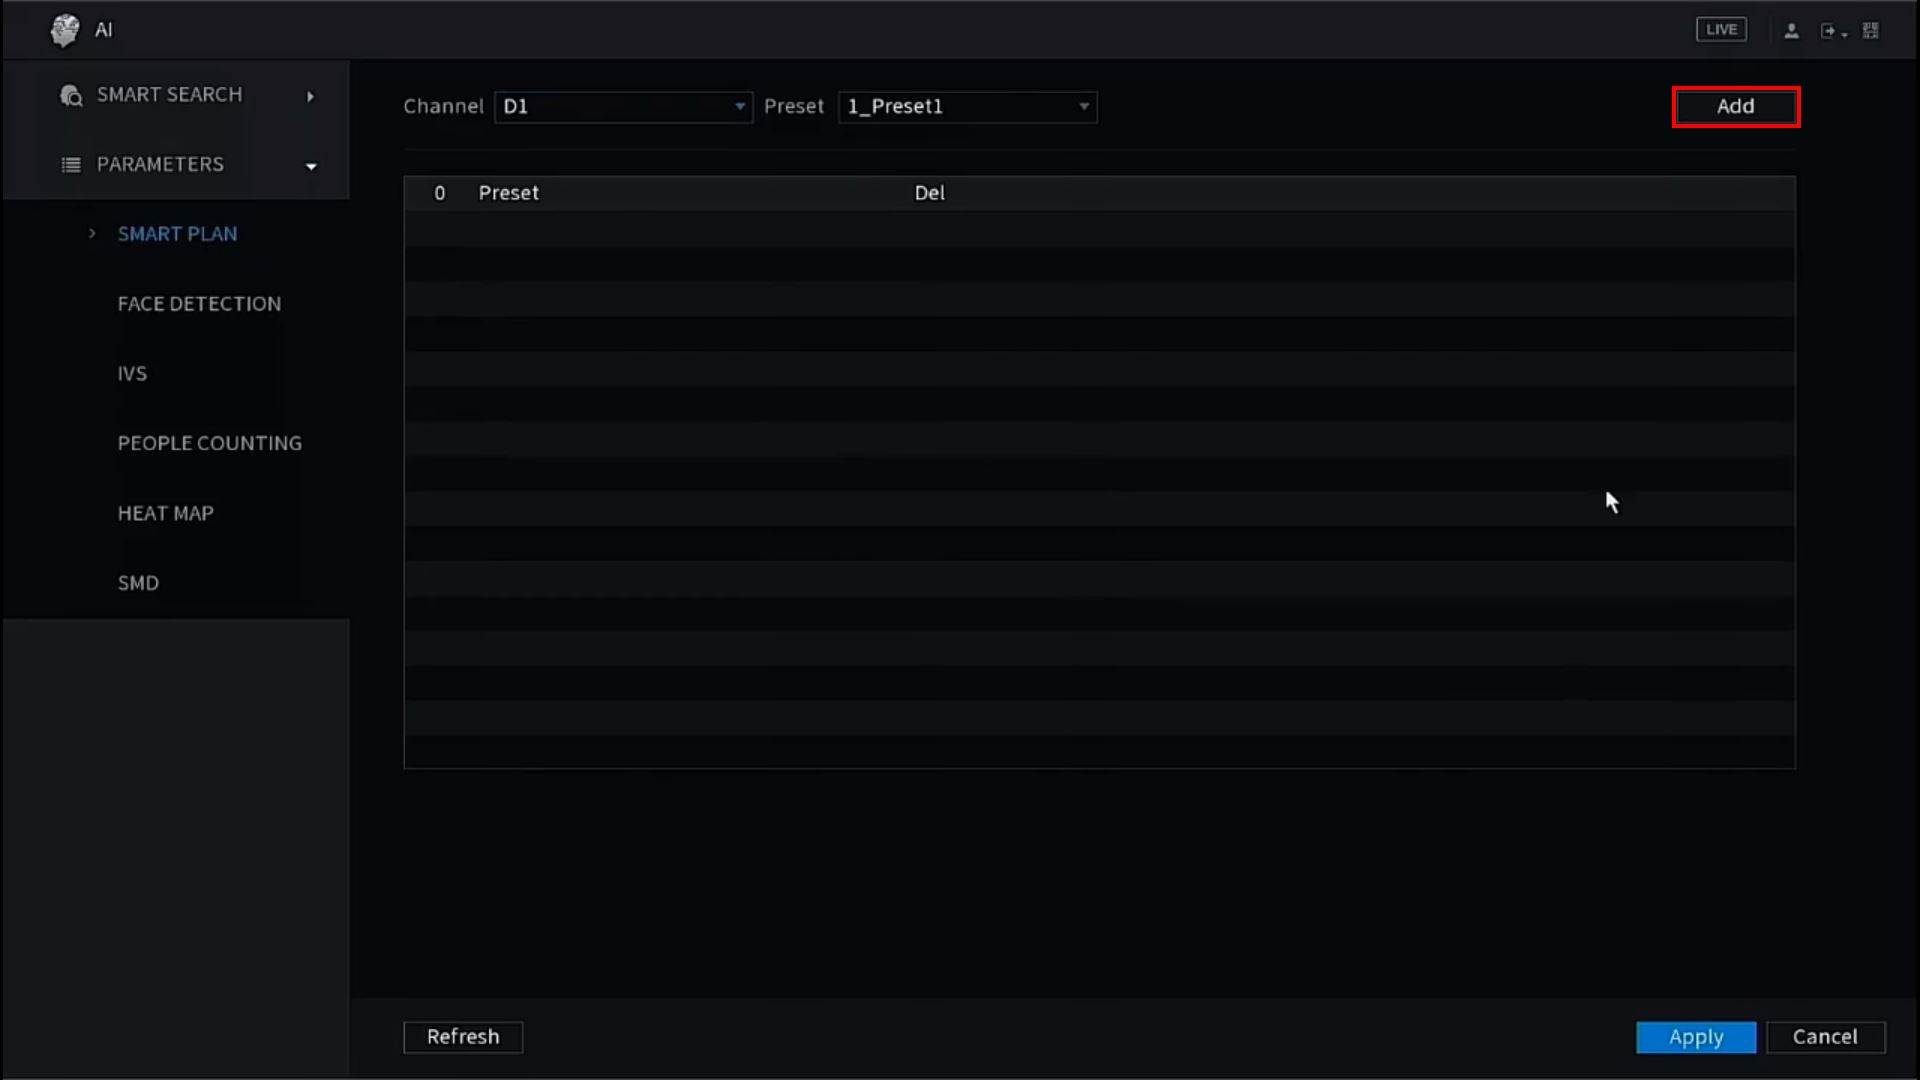Open the QR code icon
This screenshot has width=1920, height=1080.
pyautogui.click(x=1870, y=31)
